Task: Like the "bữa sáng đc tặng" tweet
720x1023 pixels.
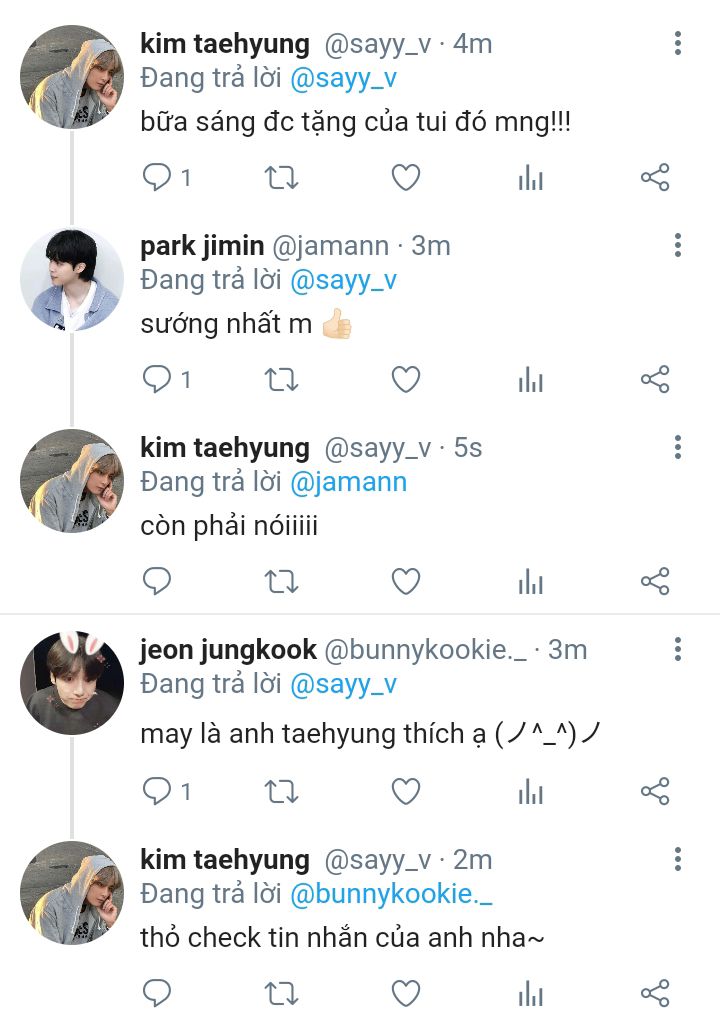Action: (x=405, y=178)
